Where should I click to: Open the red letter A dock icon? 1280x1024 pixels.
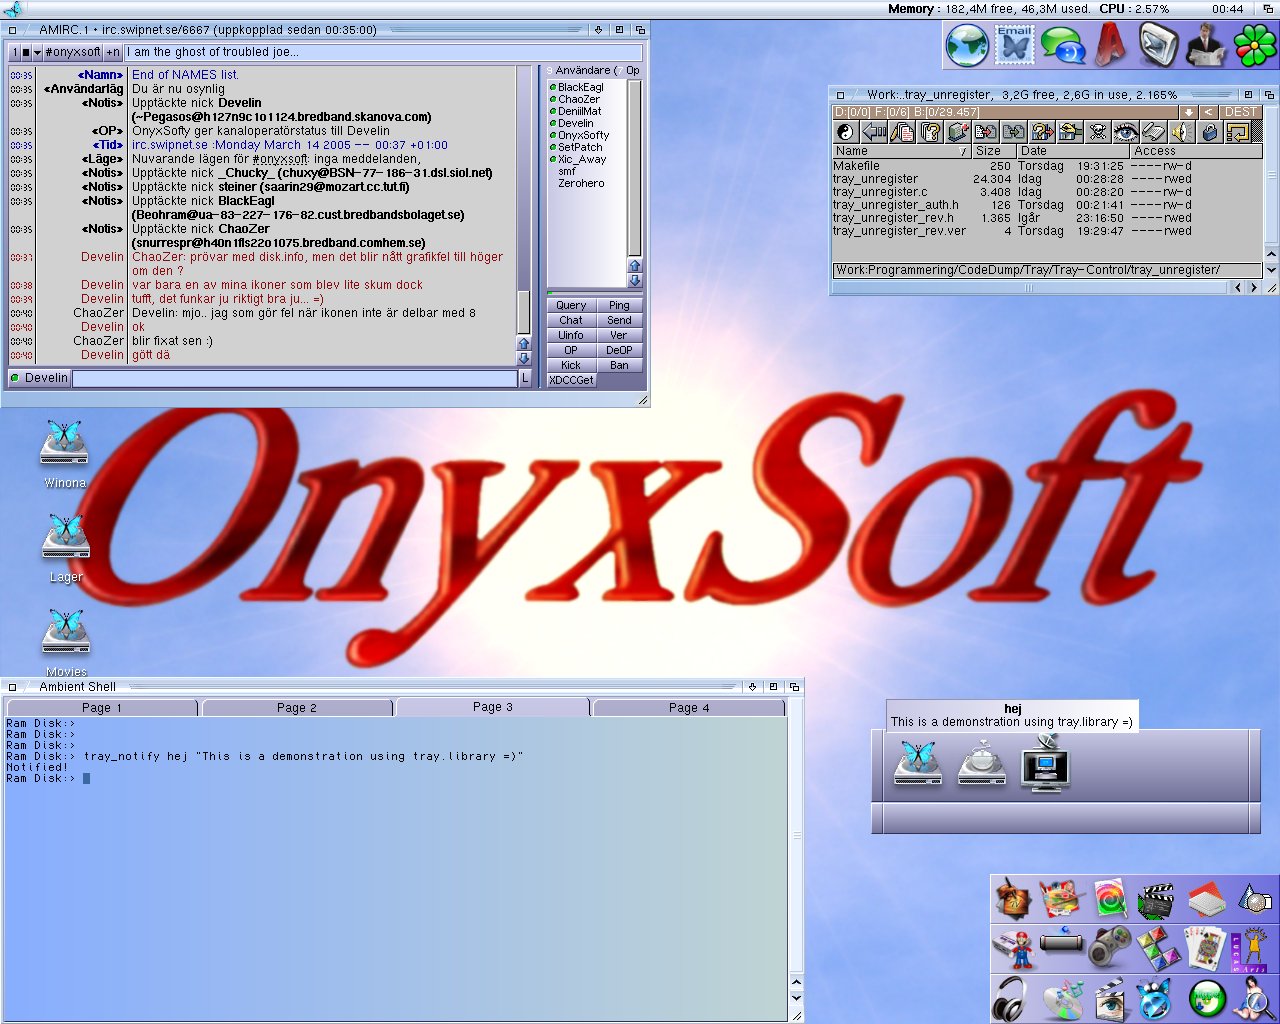click(x=1110, y=45)
